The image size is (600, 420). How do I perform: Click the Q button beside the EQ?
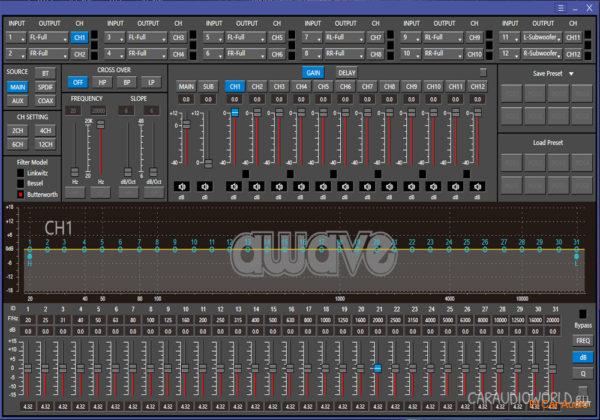pos(583,373)
